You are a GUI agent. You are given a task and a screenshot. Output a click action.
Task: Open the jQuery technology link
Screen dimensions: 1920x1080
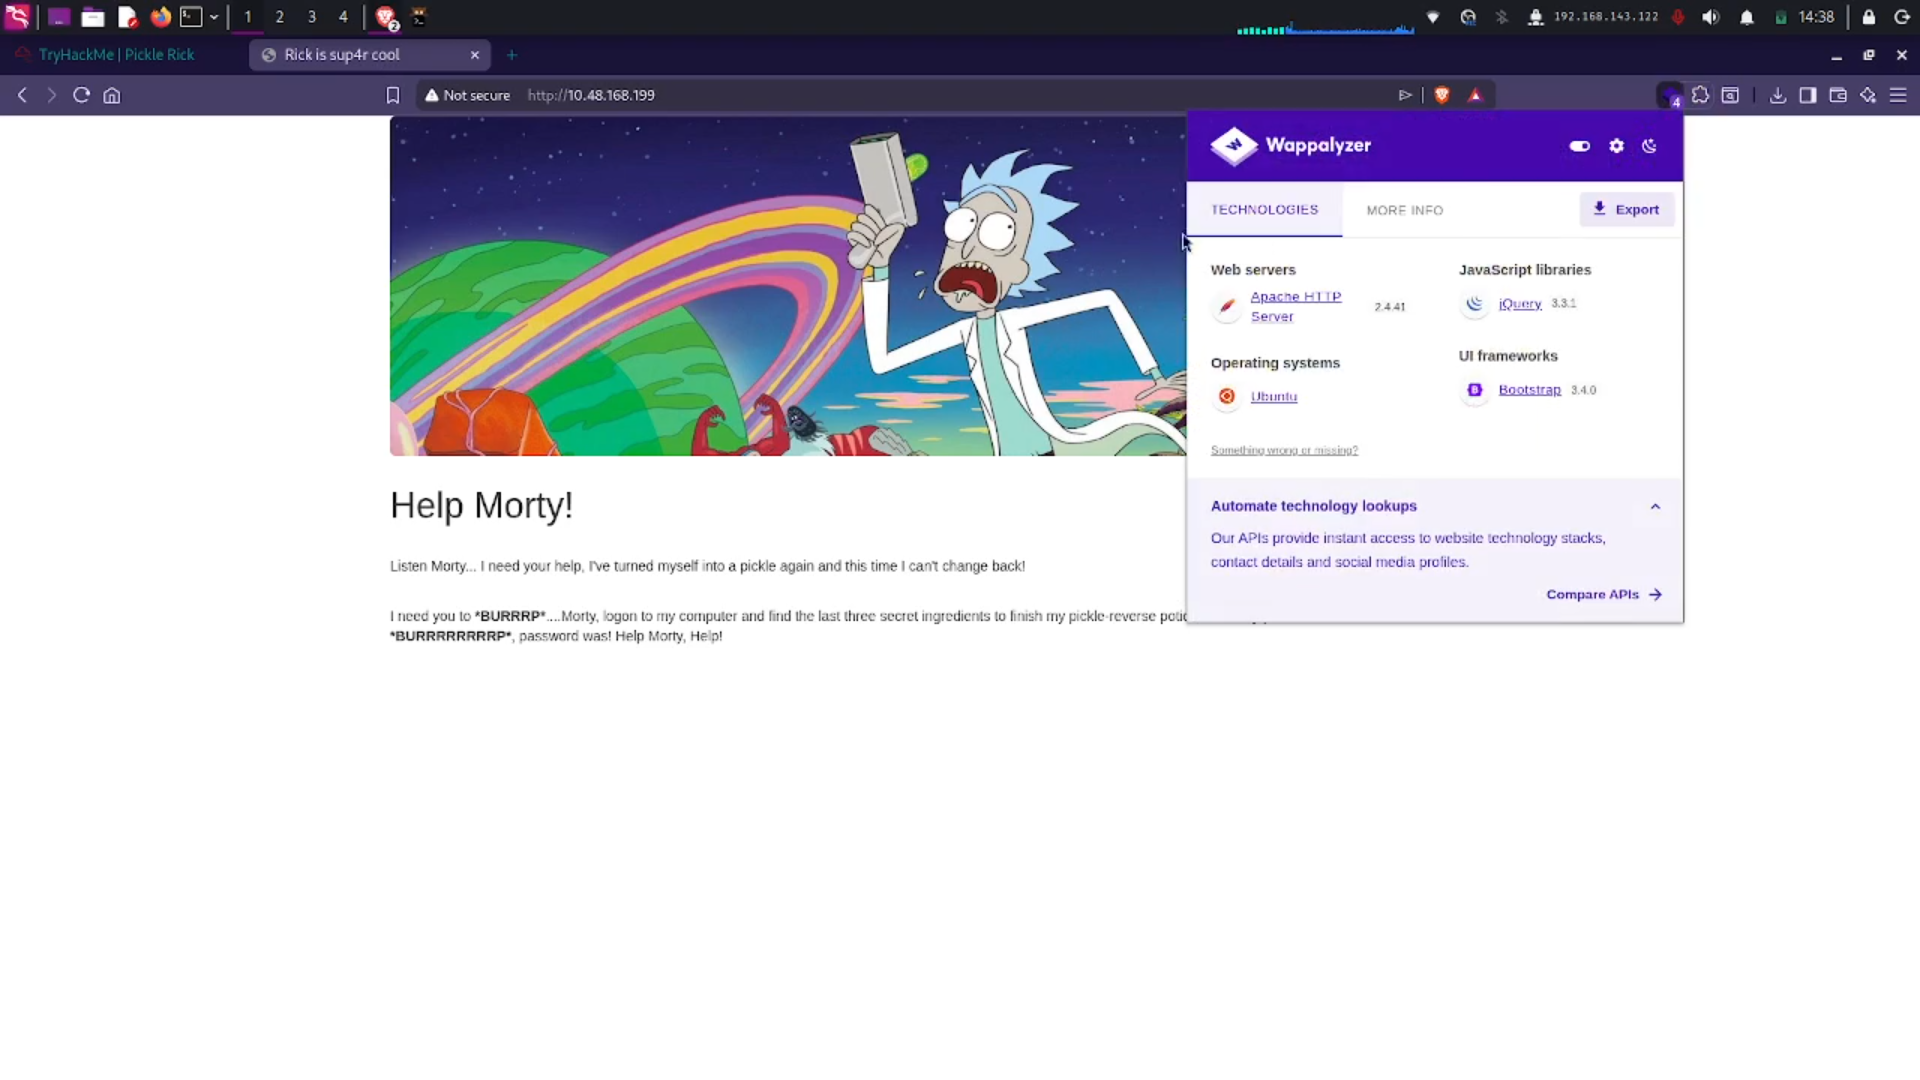tap(1520, 303)
